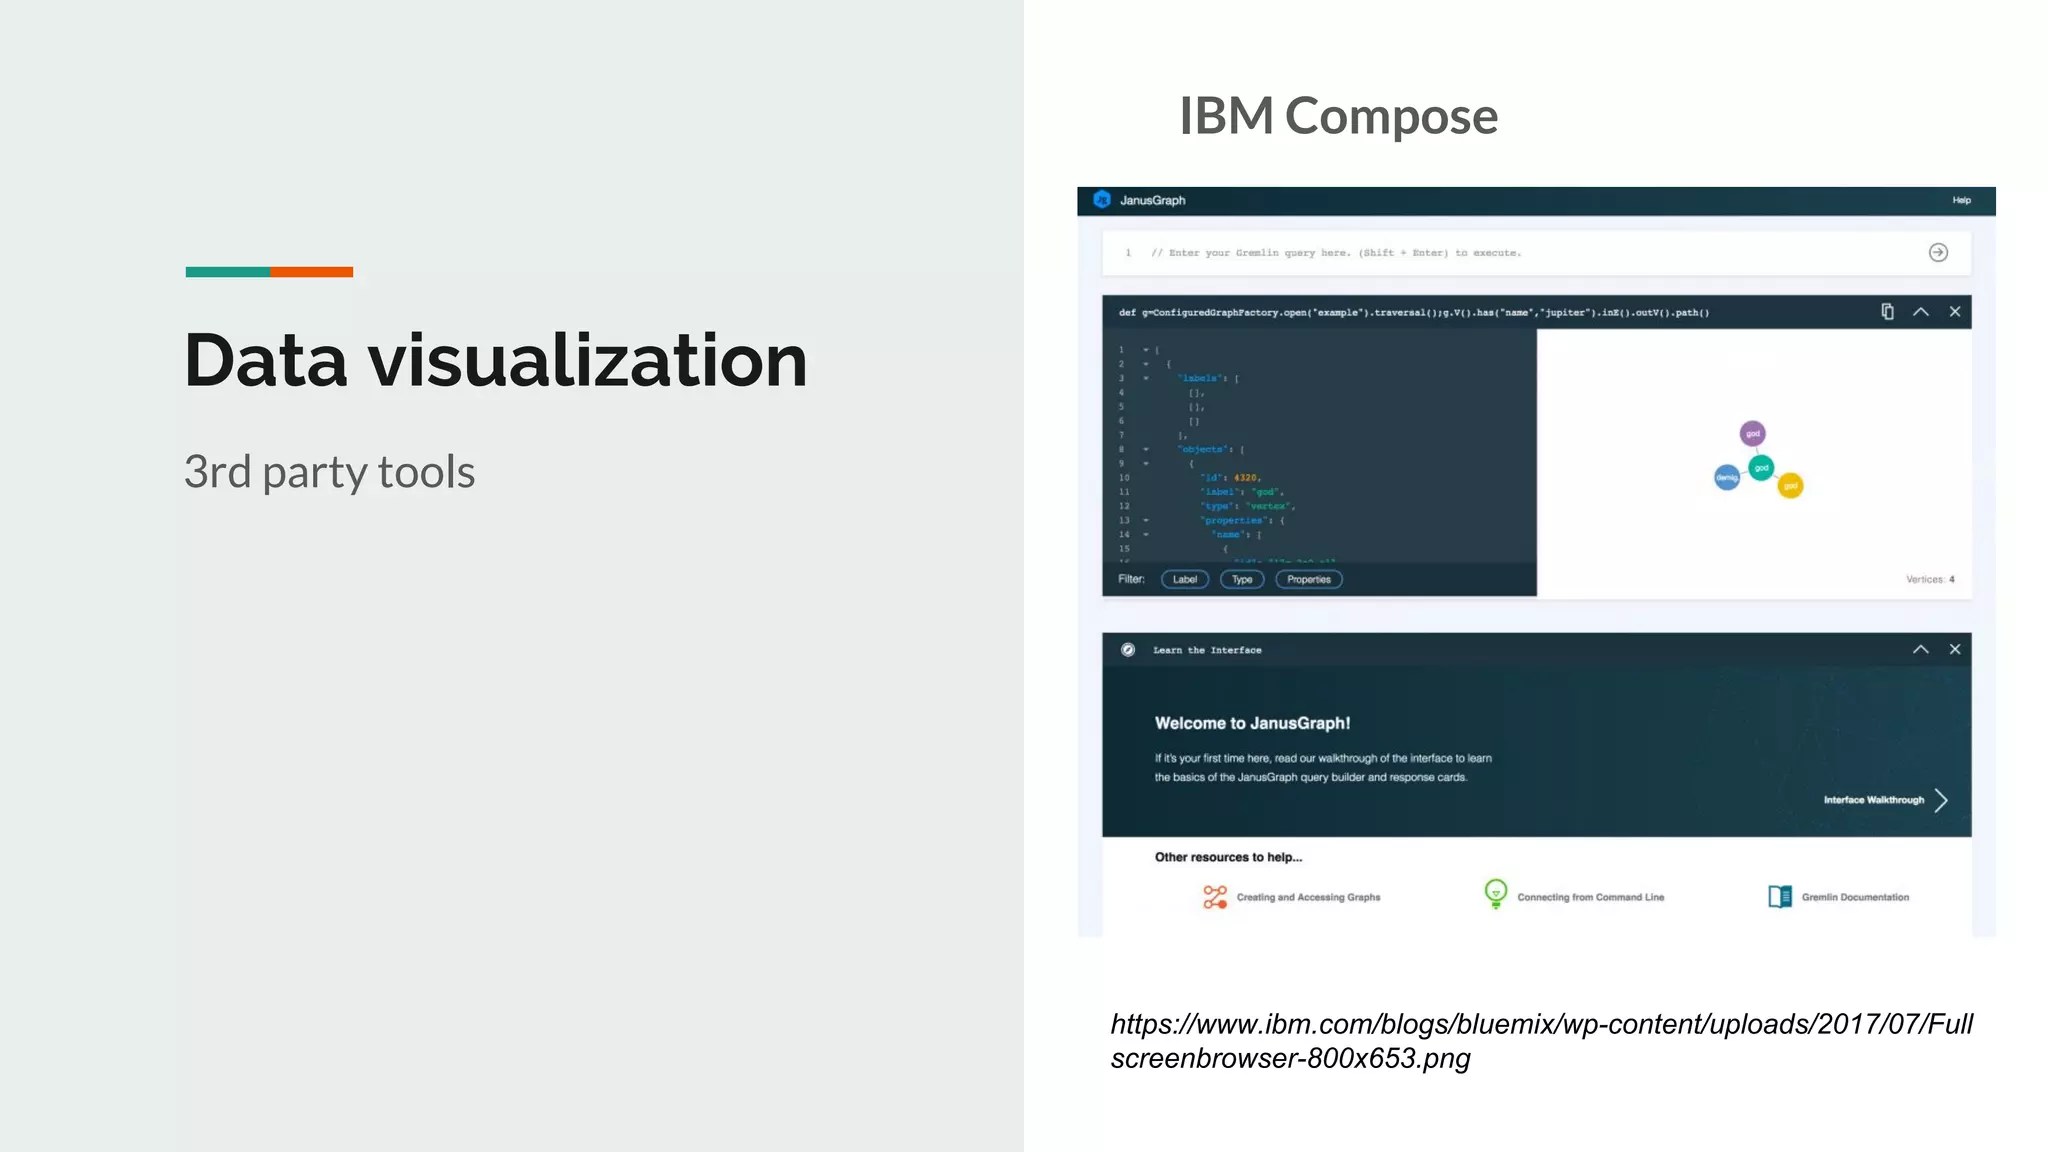Toggle the Label filter pill

point(1185,580)
